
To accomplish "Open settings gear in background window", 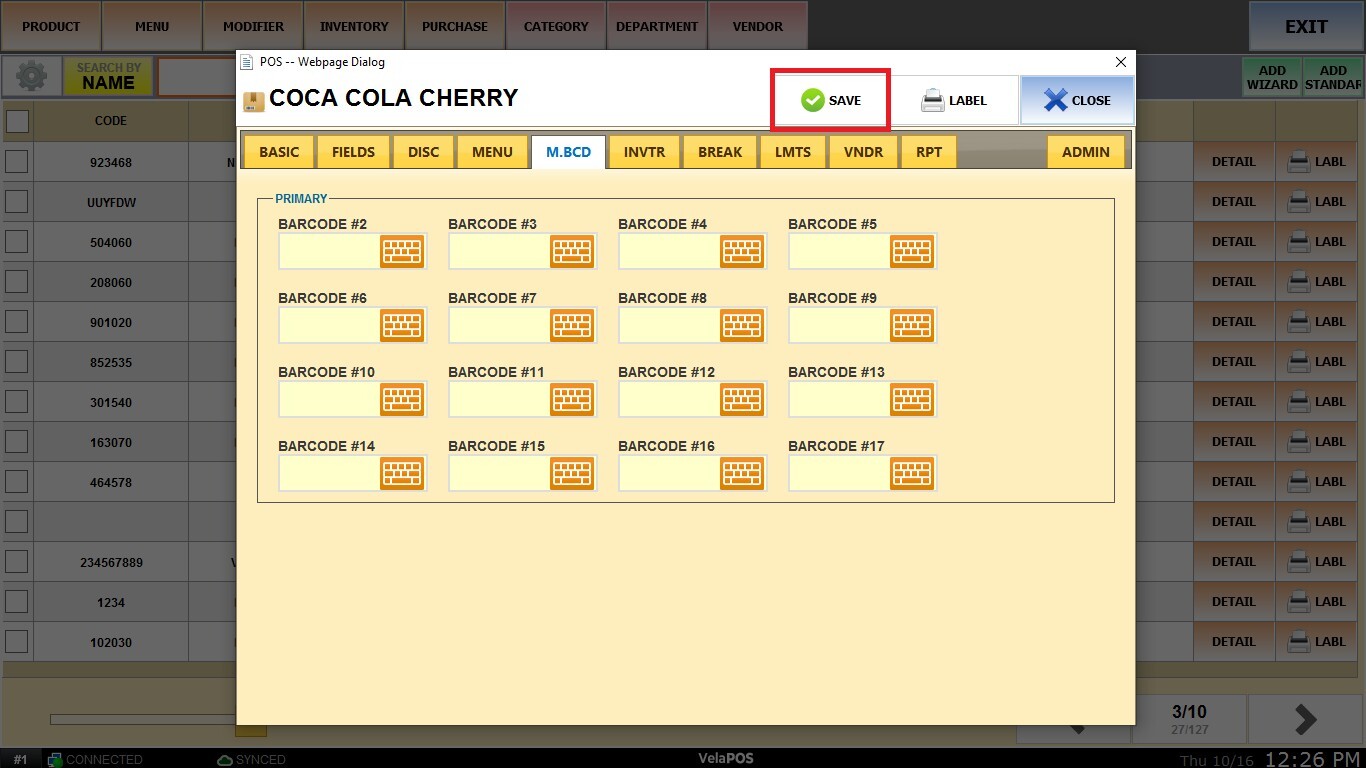I will click(31, 76).
